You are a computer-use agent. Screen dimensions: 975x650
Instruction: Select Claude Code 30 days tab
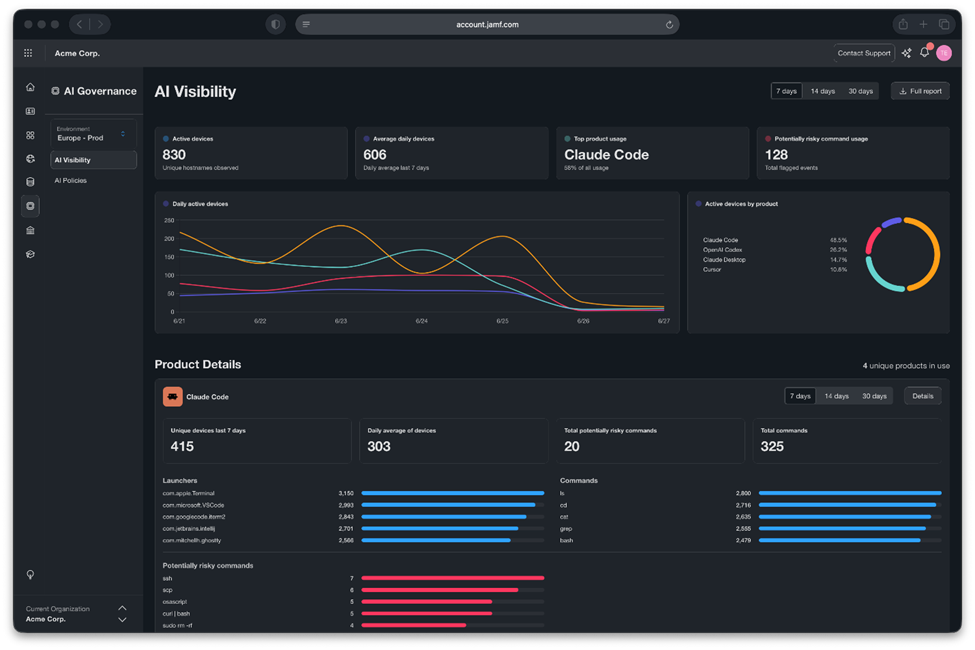tap(874, 396)
